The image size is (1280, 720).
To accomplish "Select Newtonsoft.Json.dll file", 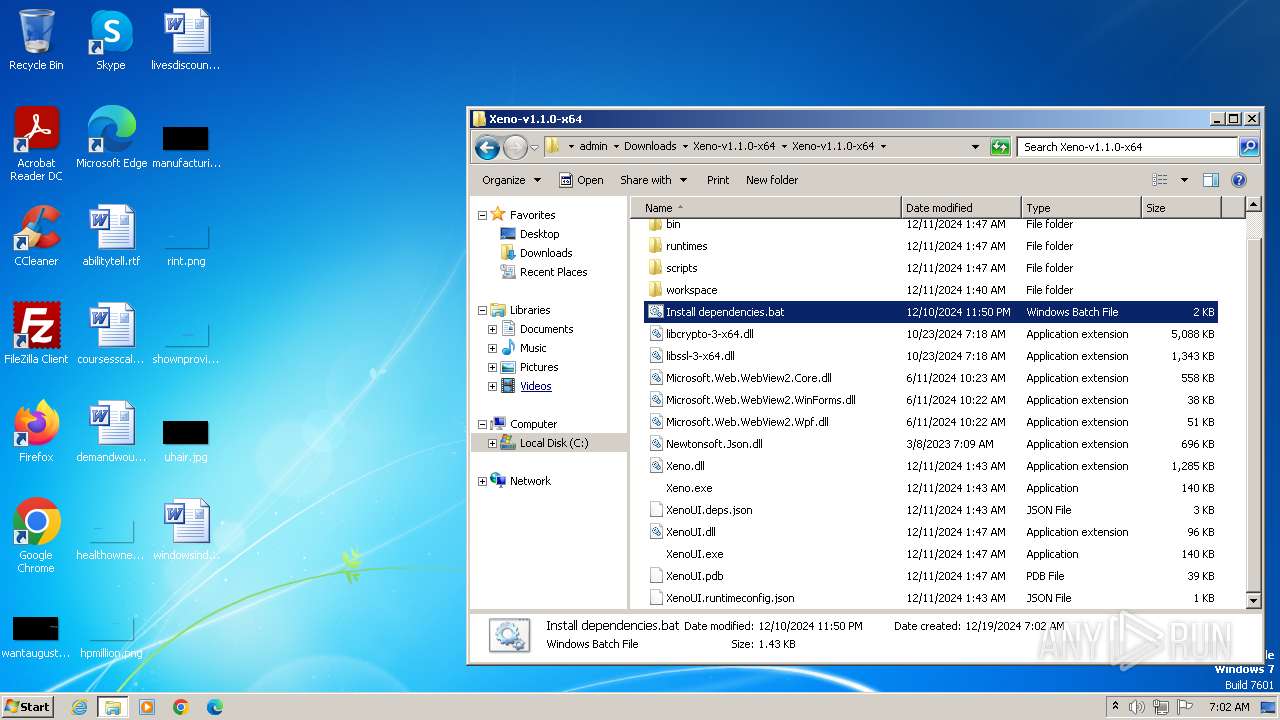I will (714, 444).
